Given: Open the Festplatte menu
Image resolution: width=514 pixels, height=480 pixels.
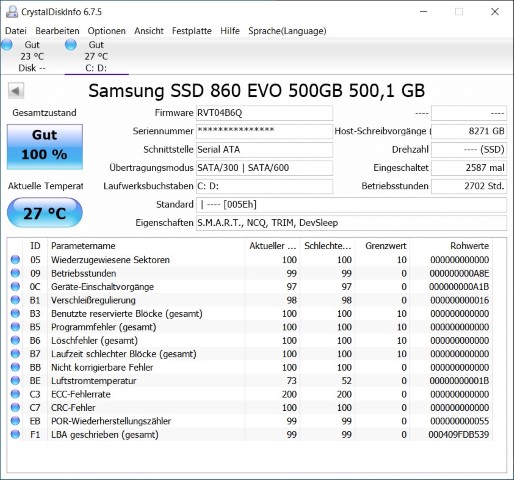Looking at the screenshot, I should [x=192, y=31].
